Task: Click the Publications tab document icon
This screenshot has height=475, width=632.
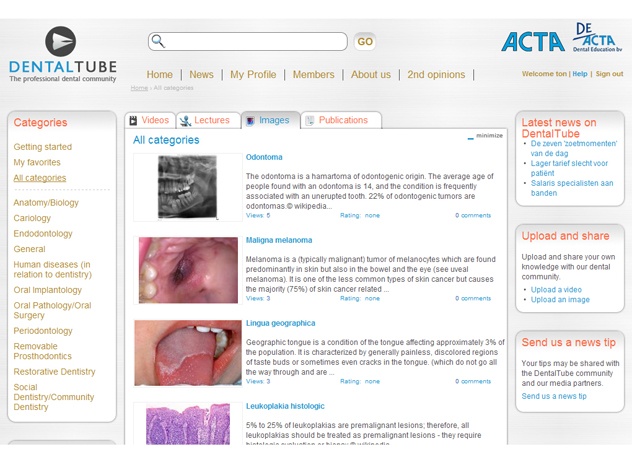Action: tap(310, 121)
